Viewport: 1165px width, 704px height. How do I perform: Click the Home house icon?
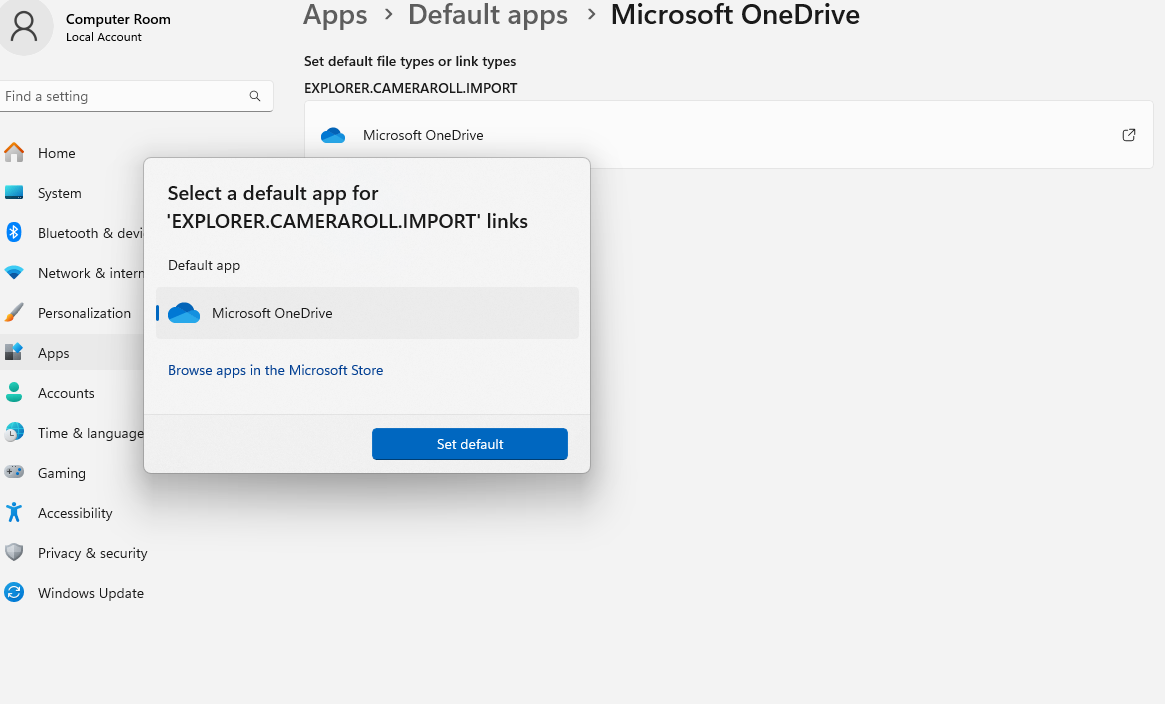coord(14,152)
